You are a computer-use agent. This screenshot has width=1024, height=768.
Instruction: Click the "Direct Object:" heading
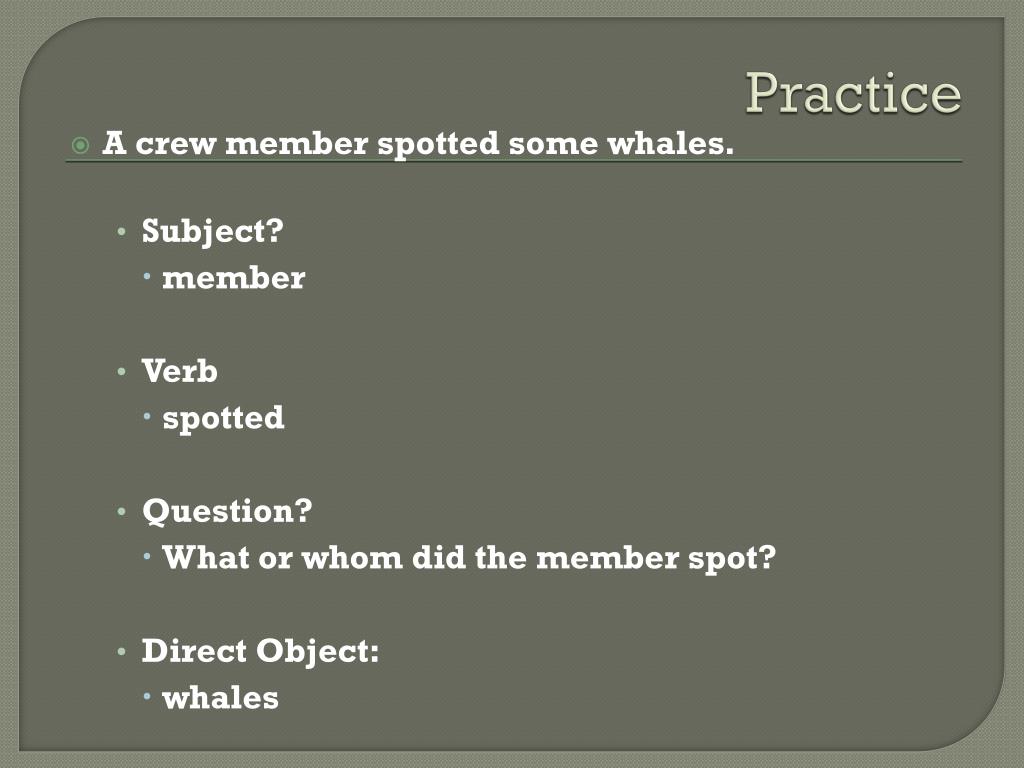tap(261, 652)
